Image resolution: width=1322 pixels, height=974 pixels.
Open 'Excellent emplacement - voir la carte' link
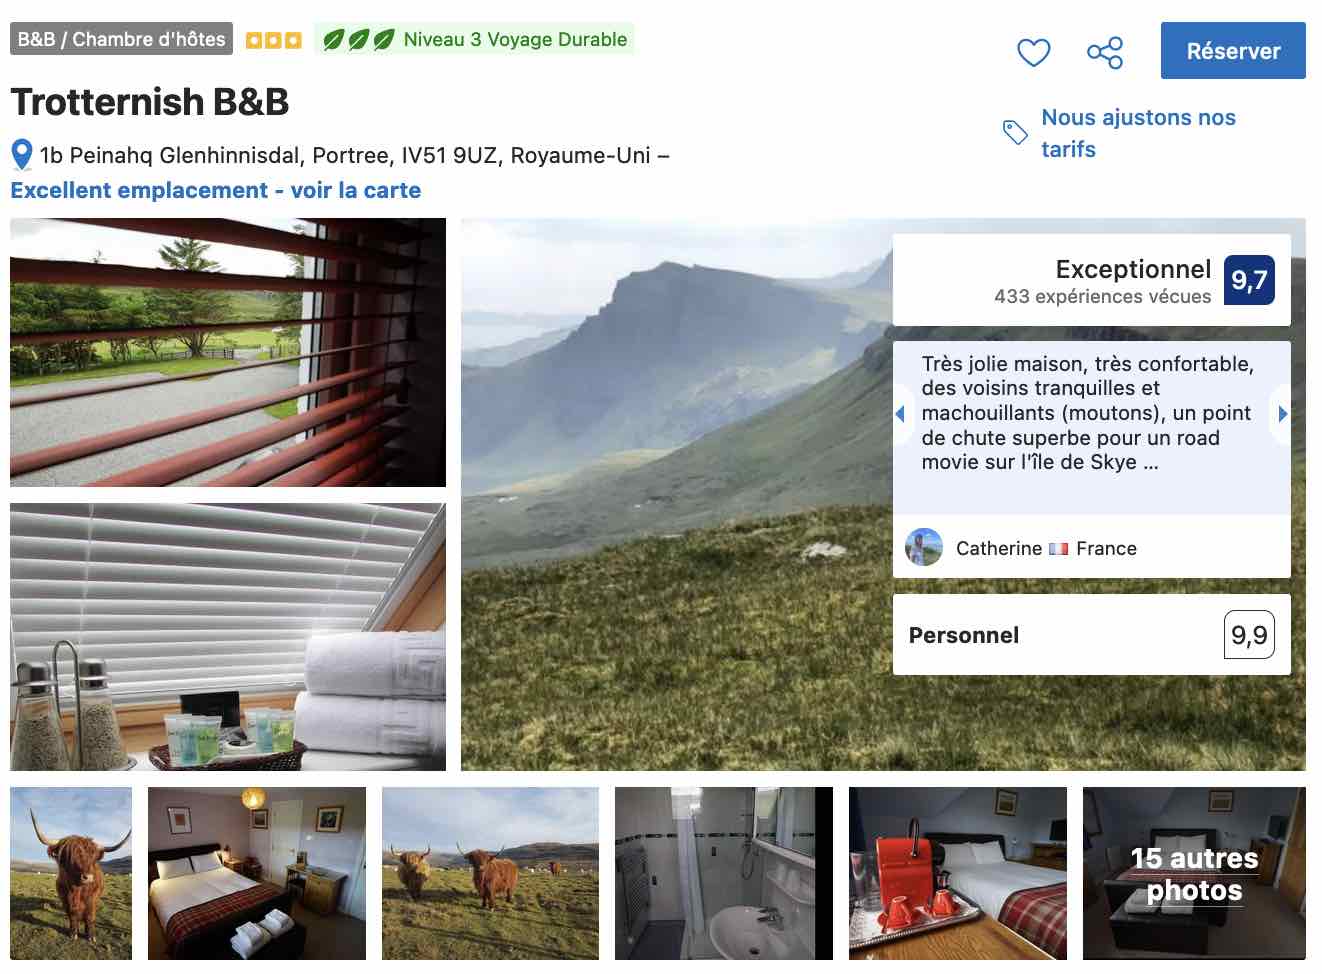(x=216, y=190)
